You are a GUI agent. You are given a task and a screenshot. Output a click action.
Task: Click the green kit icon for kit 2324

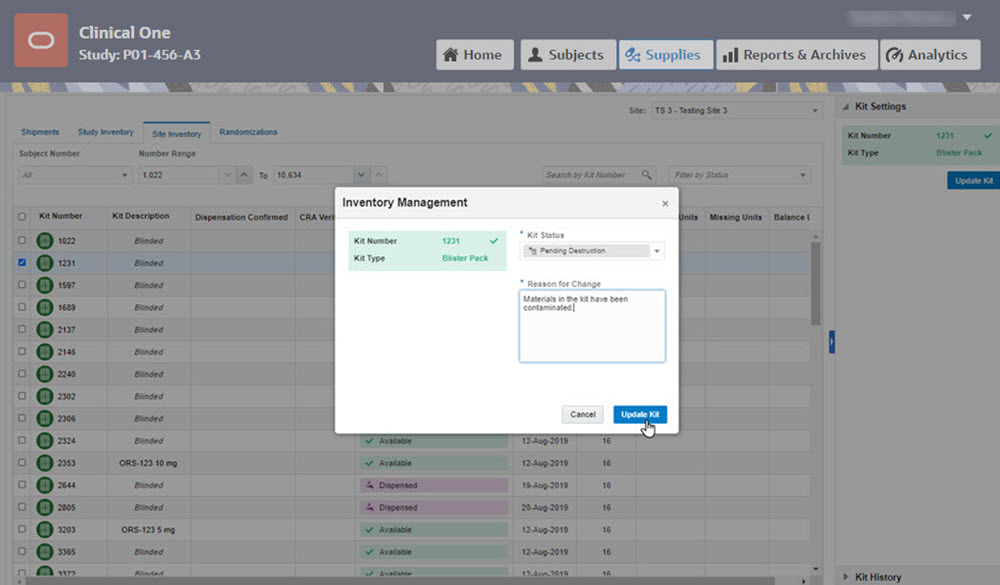point(45,441)
